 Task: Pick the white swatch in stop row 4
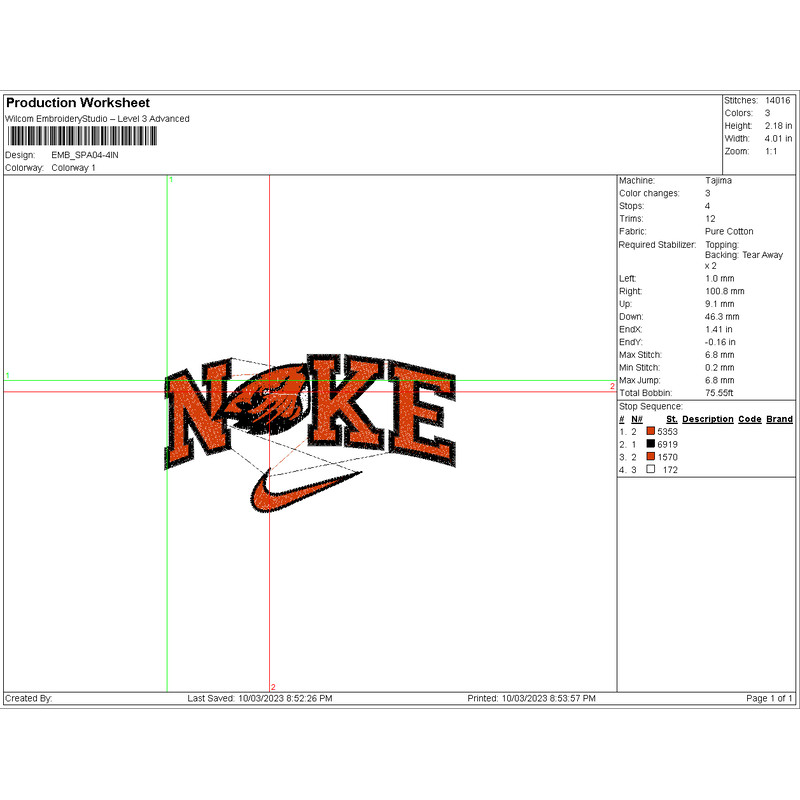pos(651,470)
